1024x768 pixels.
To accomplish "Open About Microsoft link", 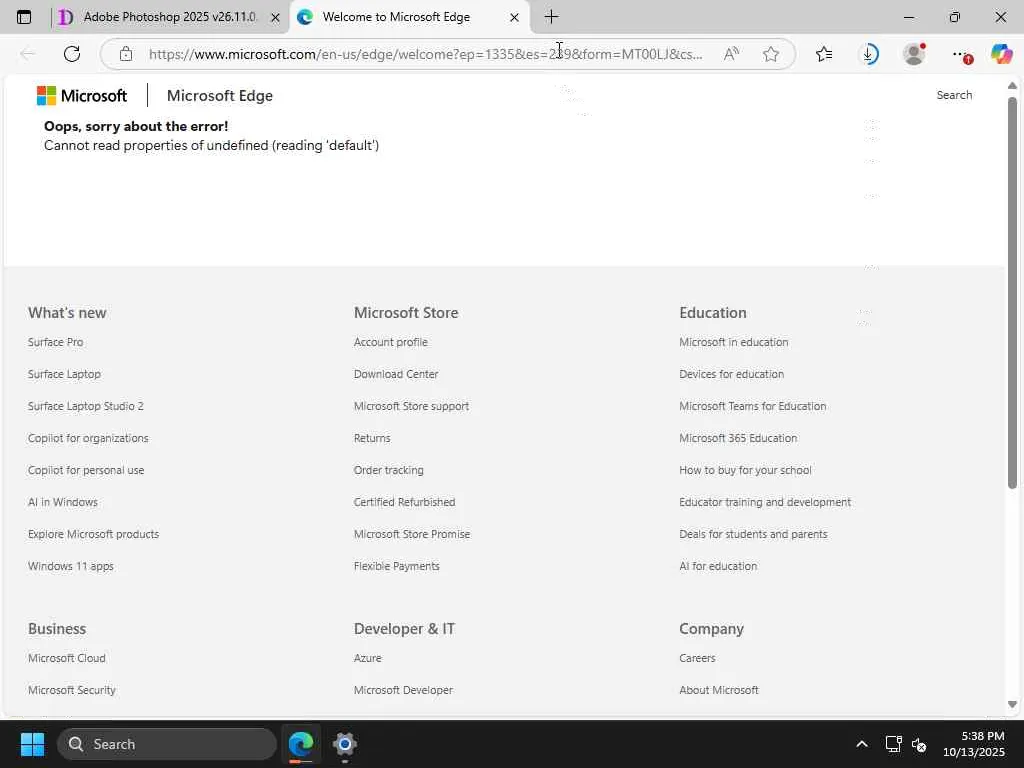I will tap(718, 690).
